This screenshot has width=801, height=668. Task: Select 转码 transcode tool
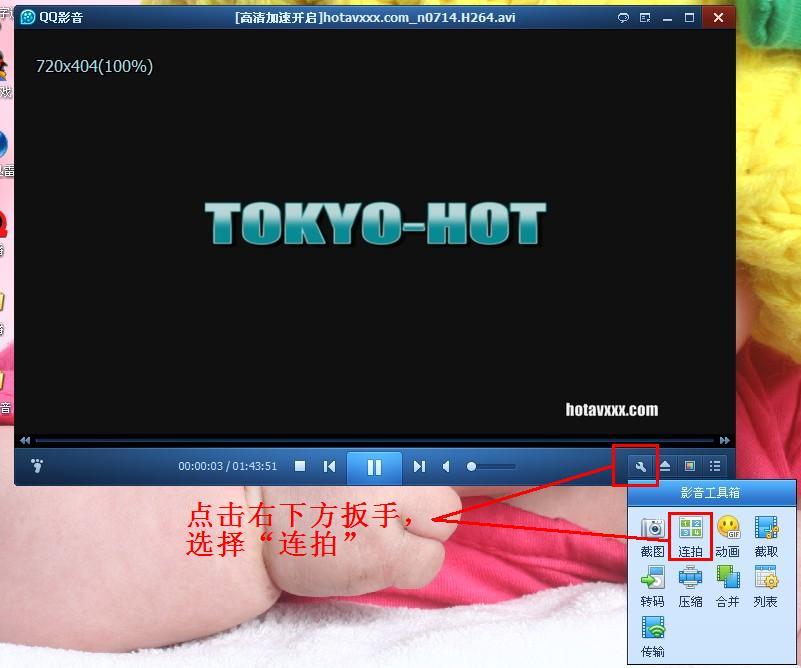(652, 587)
